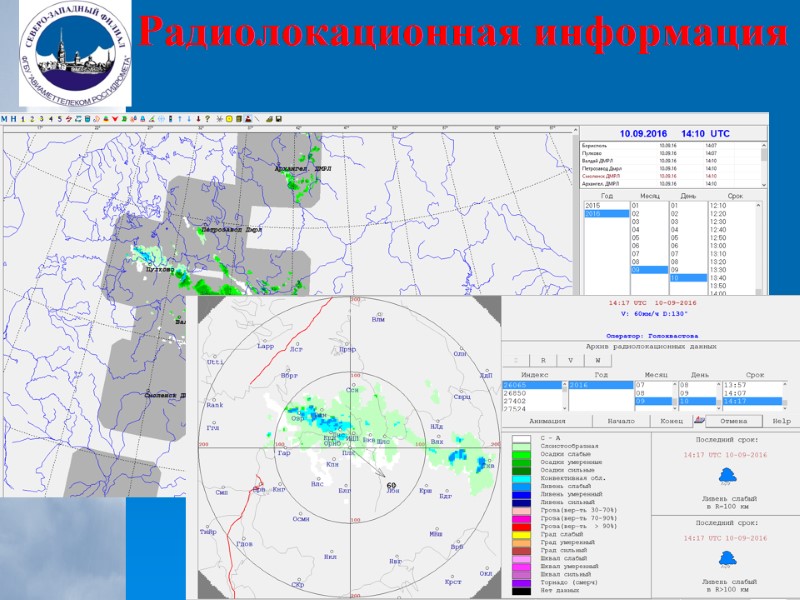Select the Петрозавод Дмрл row in radar list

point(670,168)
